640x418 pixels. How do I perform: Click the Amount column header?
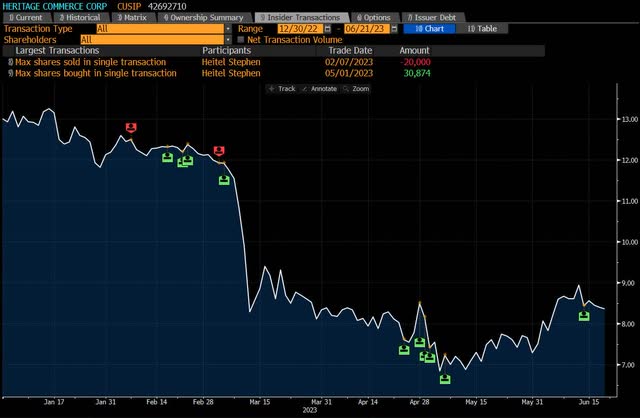(414, 51)
